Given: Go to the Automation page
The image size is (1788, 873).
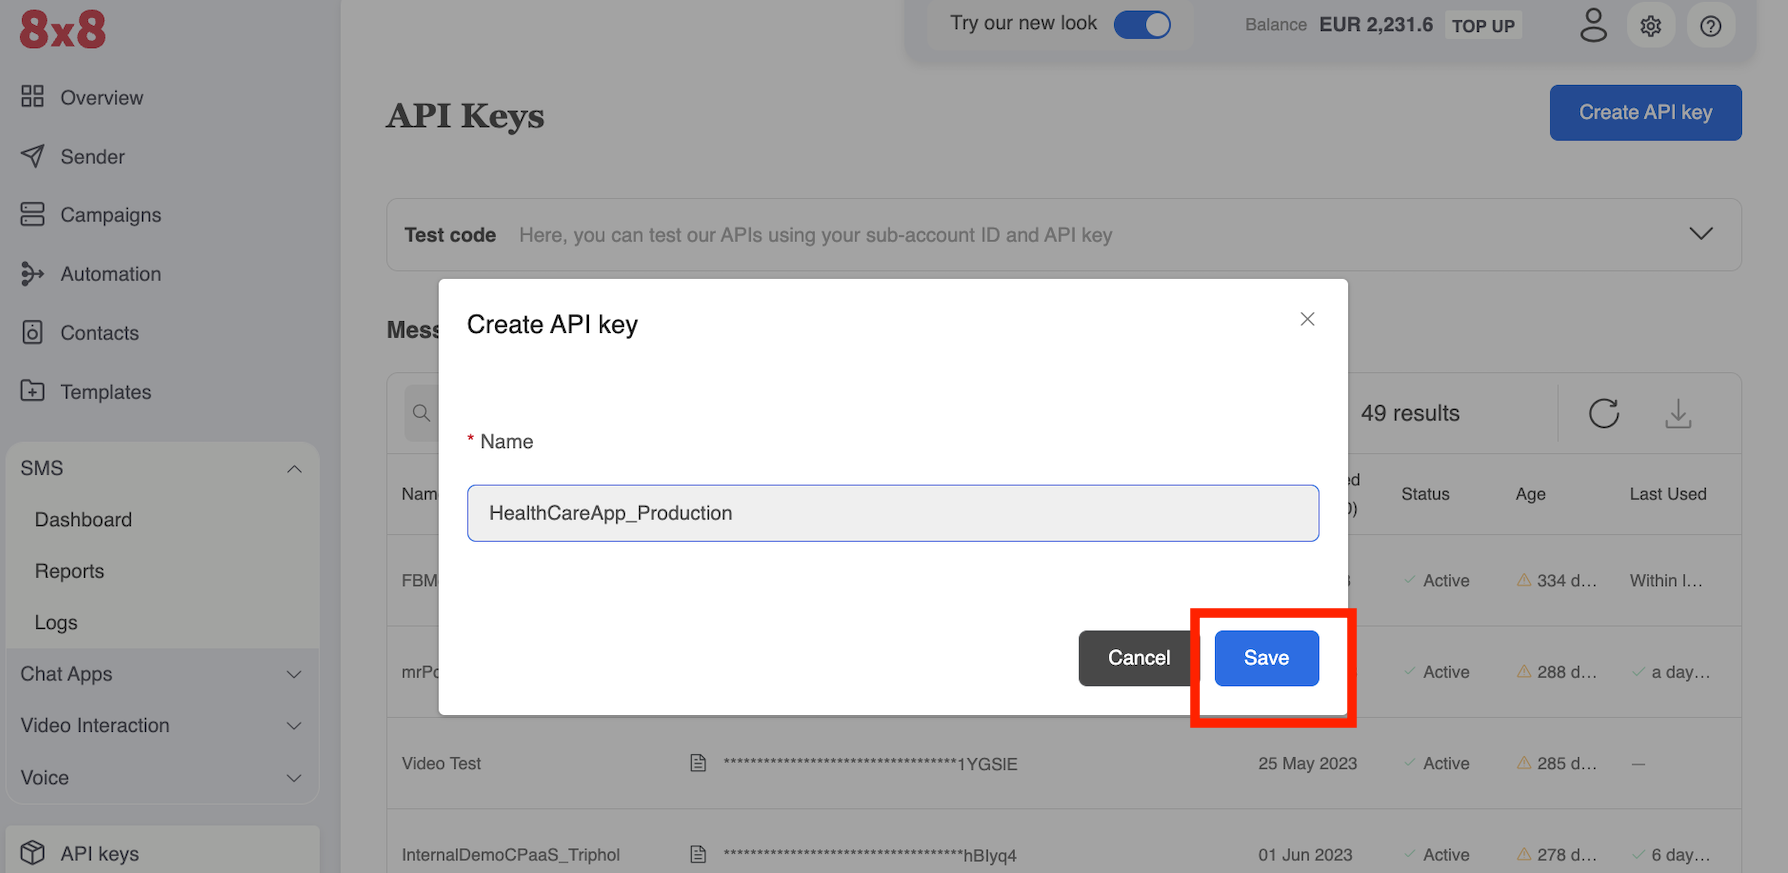Looking at the screenshot, I should pos(110,274).
